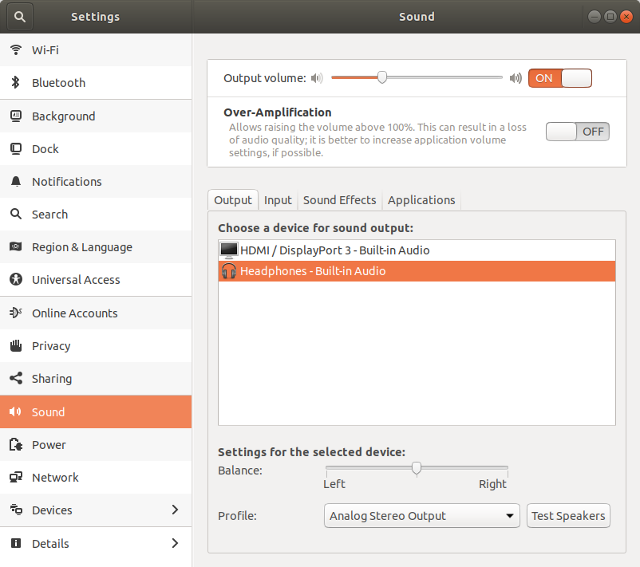Click the search magnifier button in header

click(x=20, y=16)
